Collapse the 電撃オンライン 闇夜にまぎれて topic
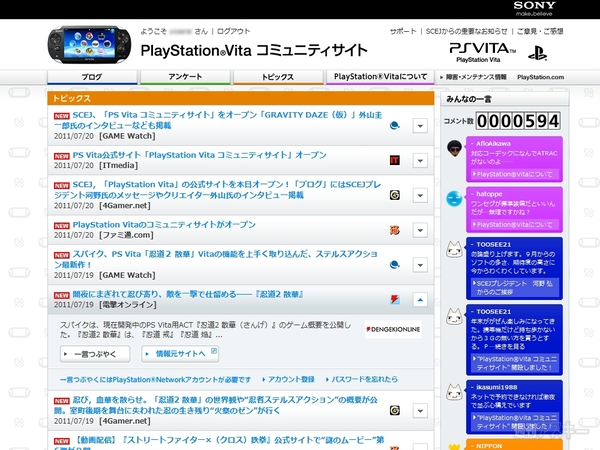Image resolution: width=600 pixels, height=450 pixels. [420, 300]
